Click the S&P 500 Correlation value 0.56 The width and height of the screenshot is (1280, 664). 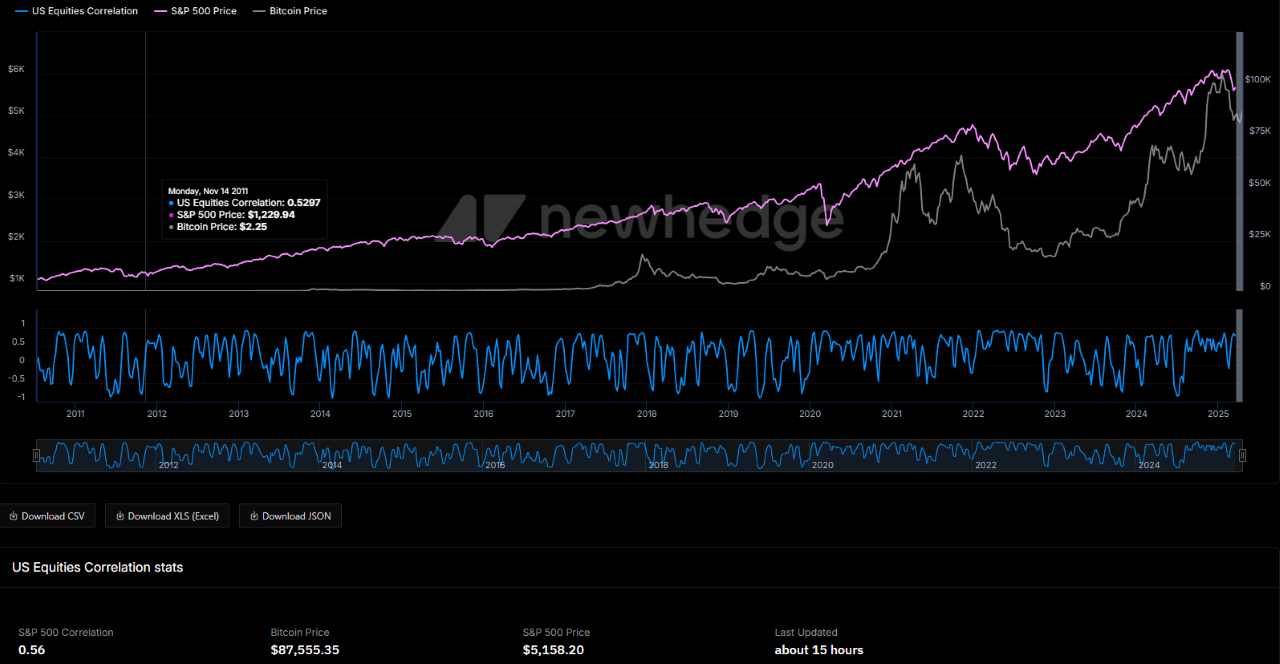click(x=32, y=650)
